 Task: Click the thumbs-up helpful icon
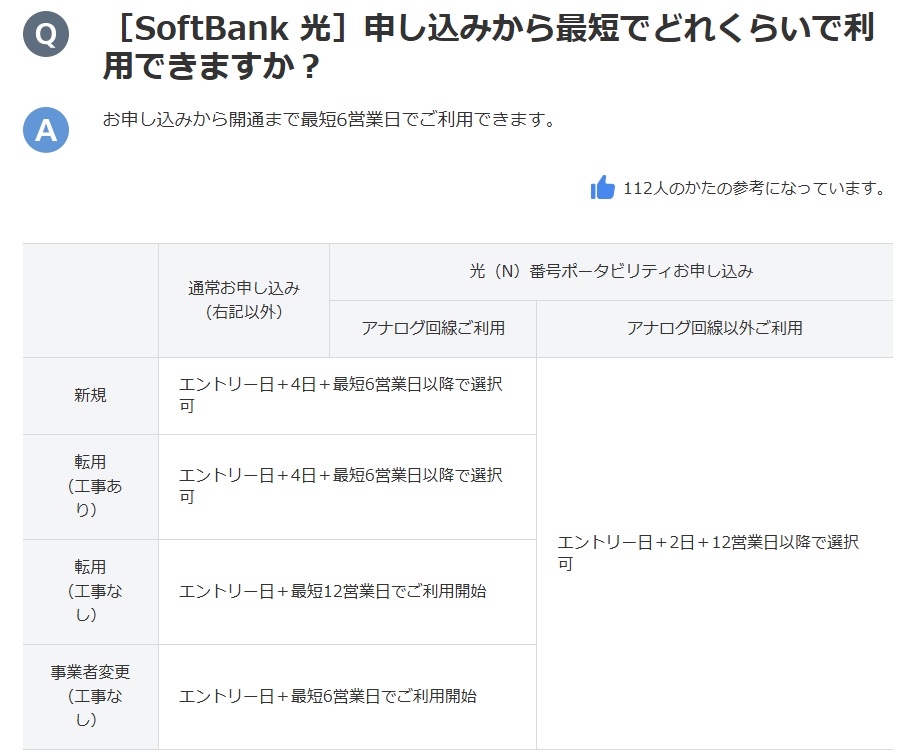point(602,187)
